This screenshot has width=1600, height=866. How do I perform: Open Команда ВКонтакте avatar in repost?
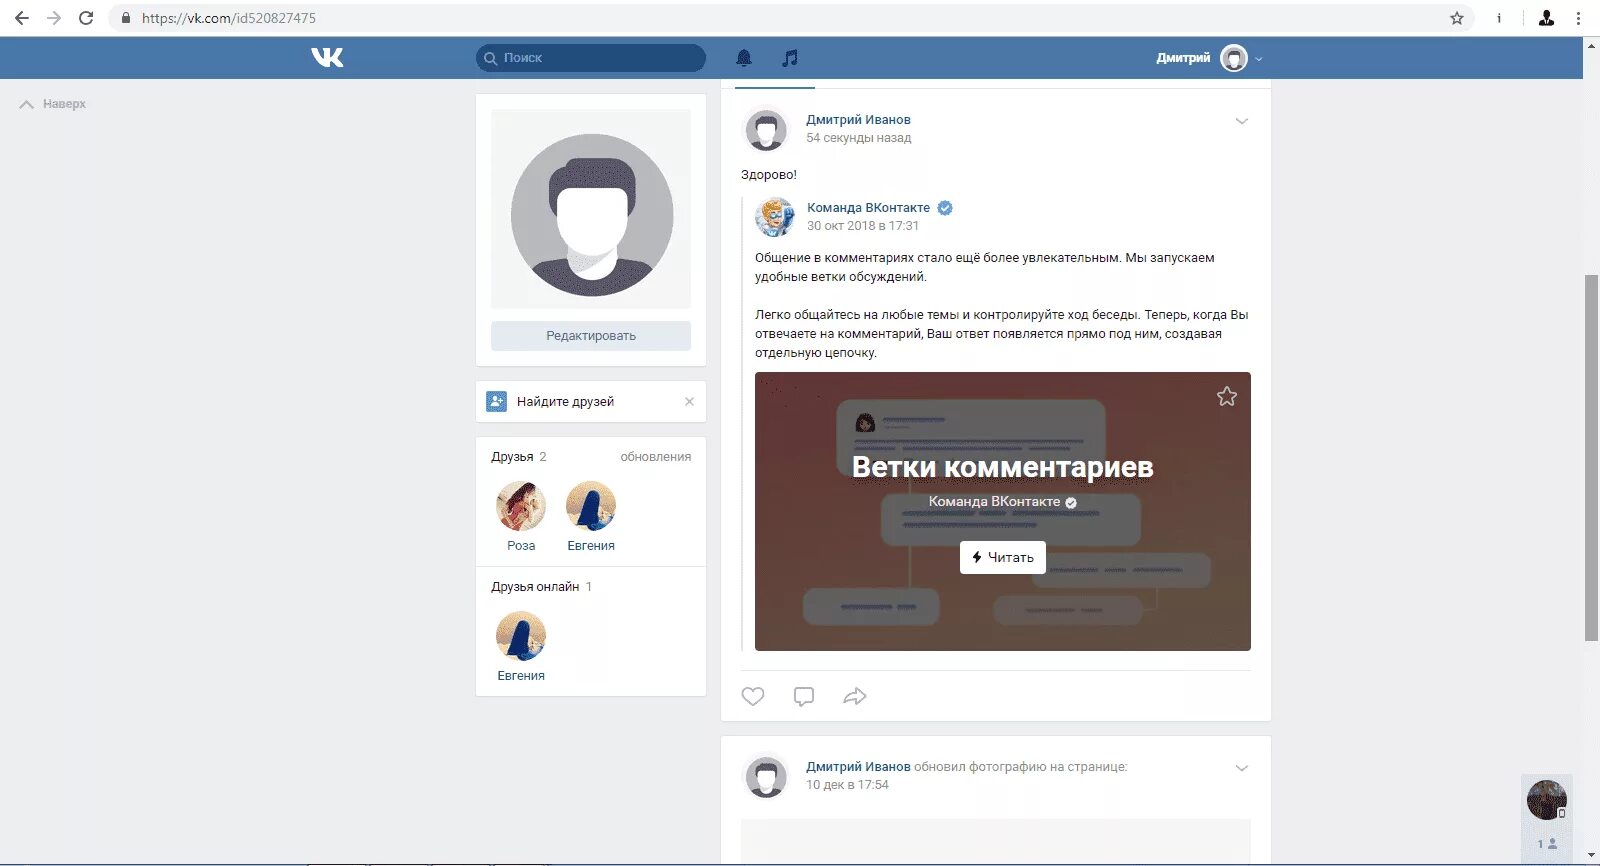(775, 217)
